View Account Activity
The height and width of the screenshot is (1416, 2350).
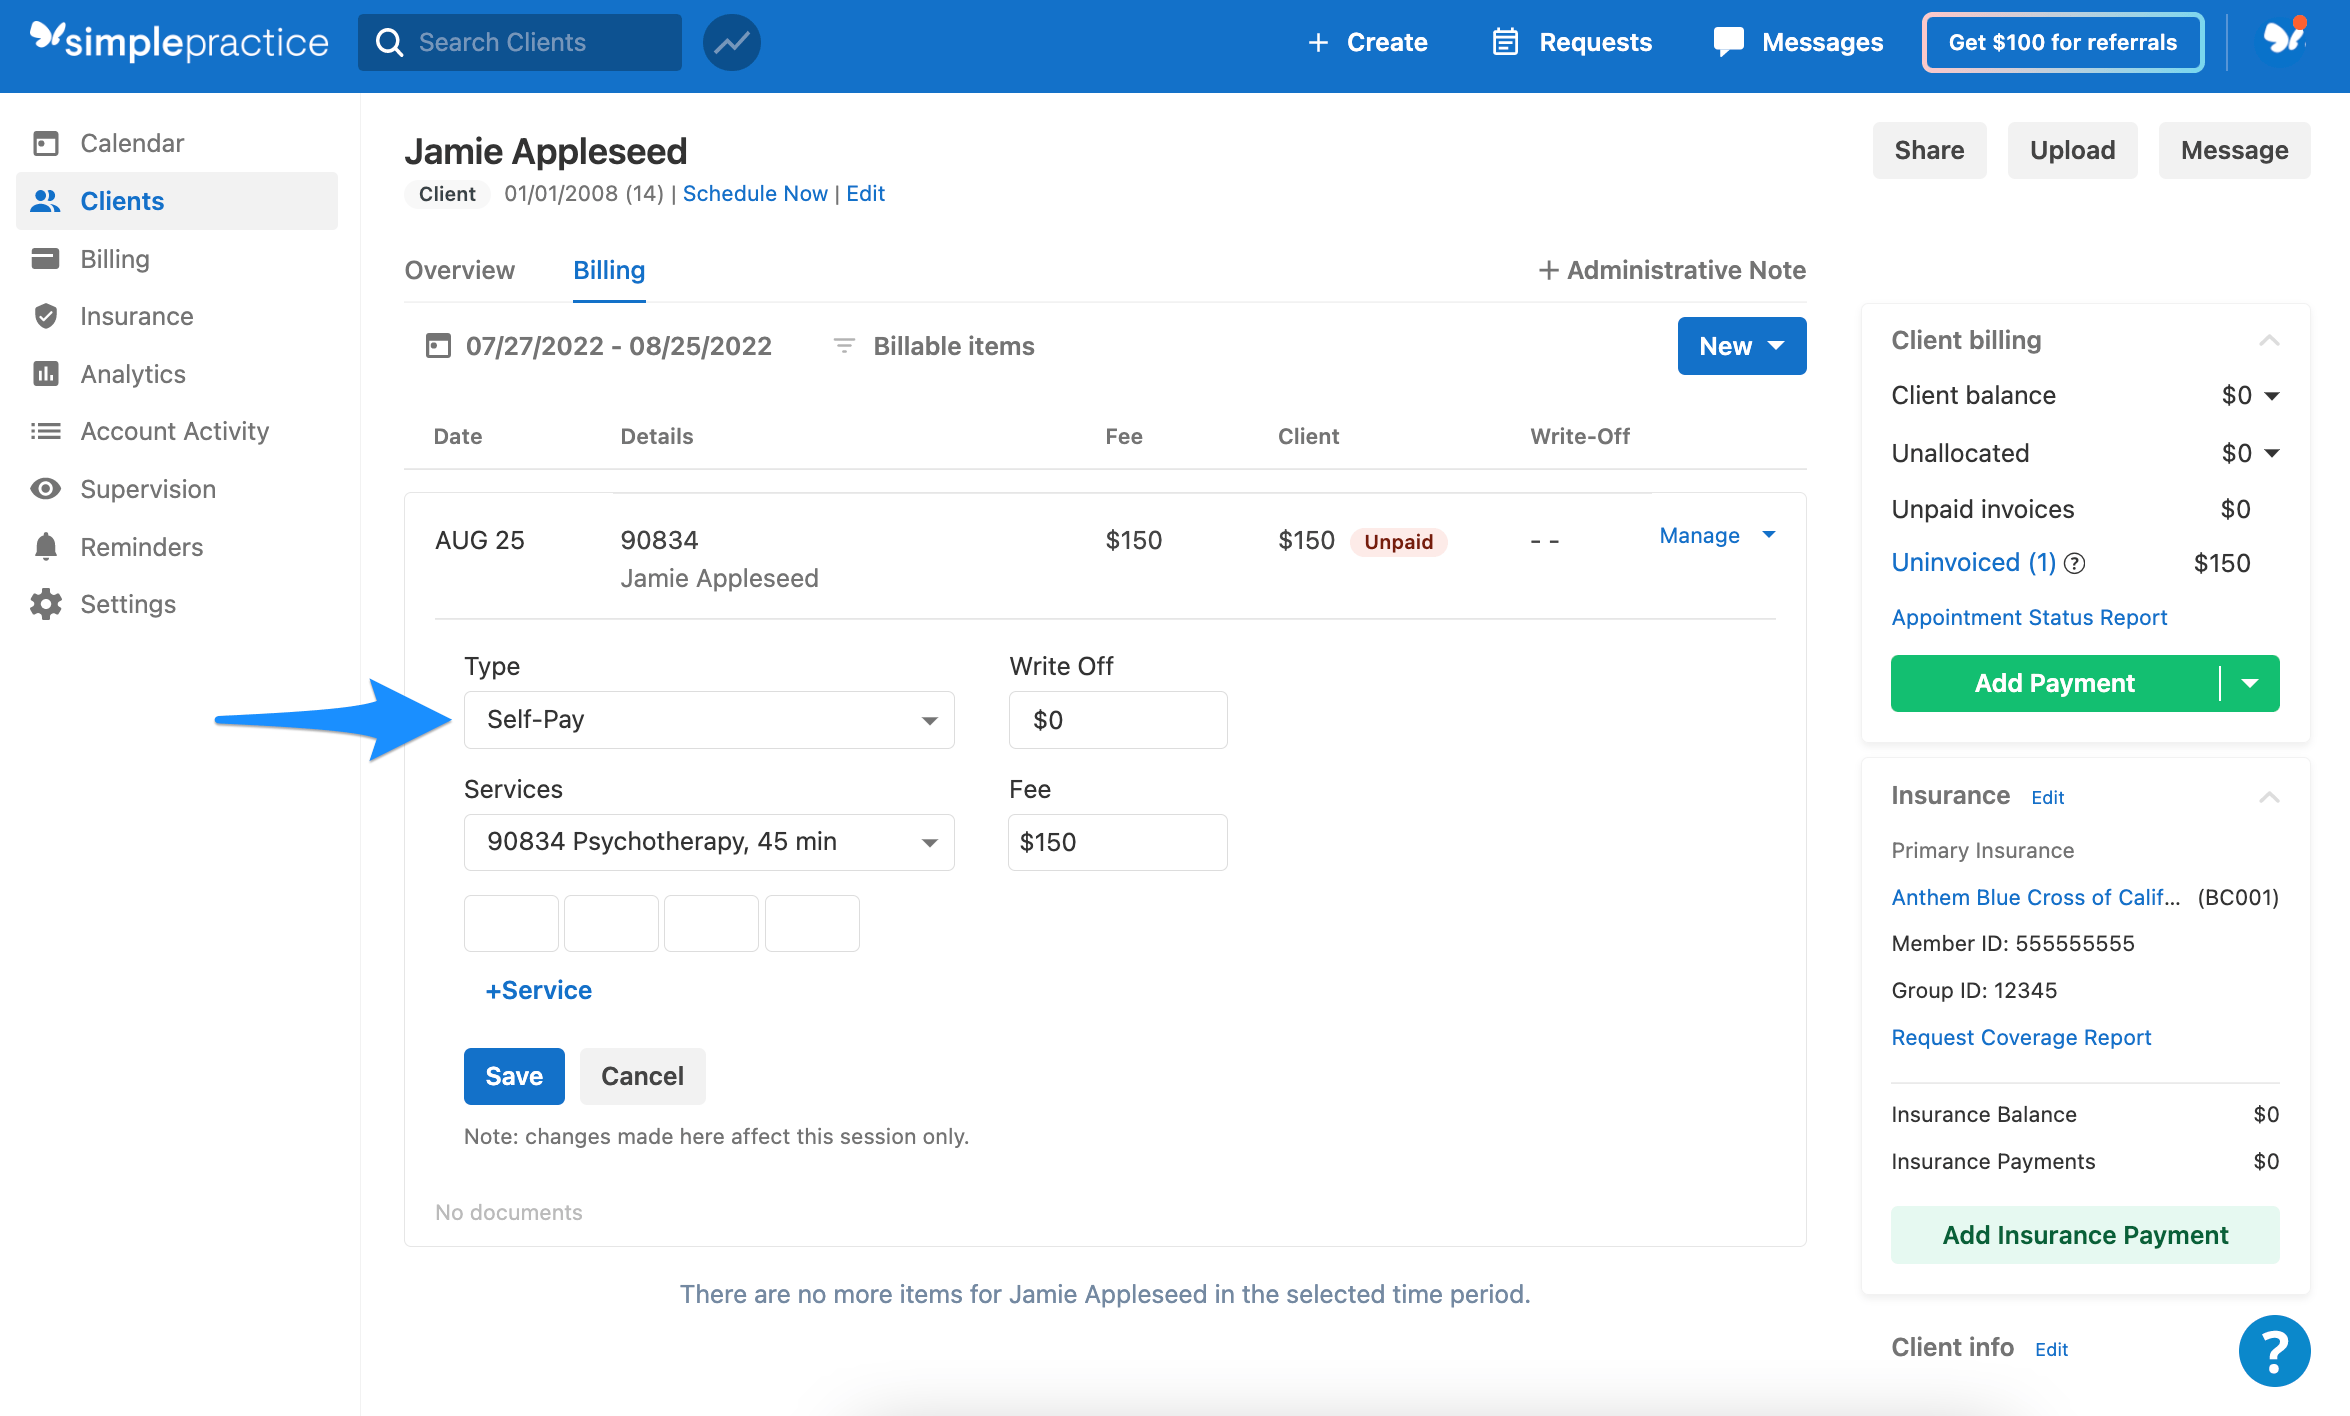tap(174, 431)
